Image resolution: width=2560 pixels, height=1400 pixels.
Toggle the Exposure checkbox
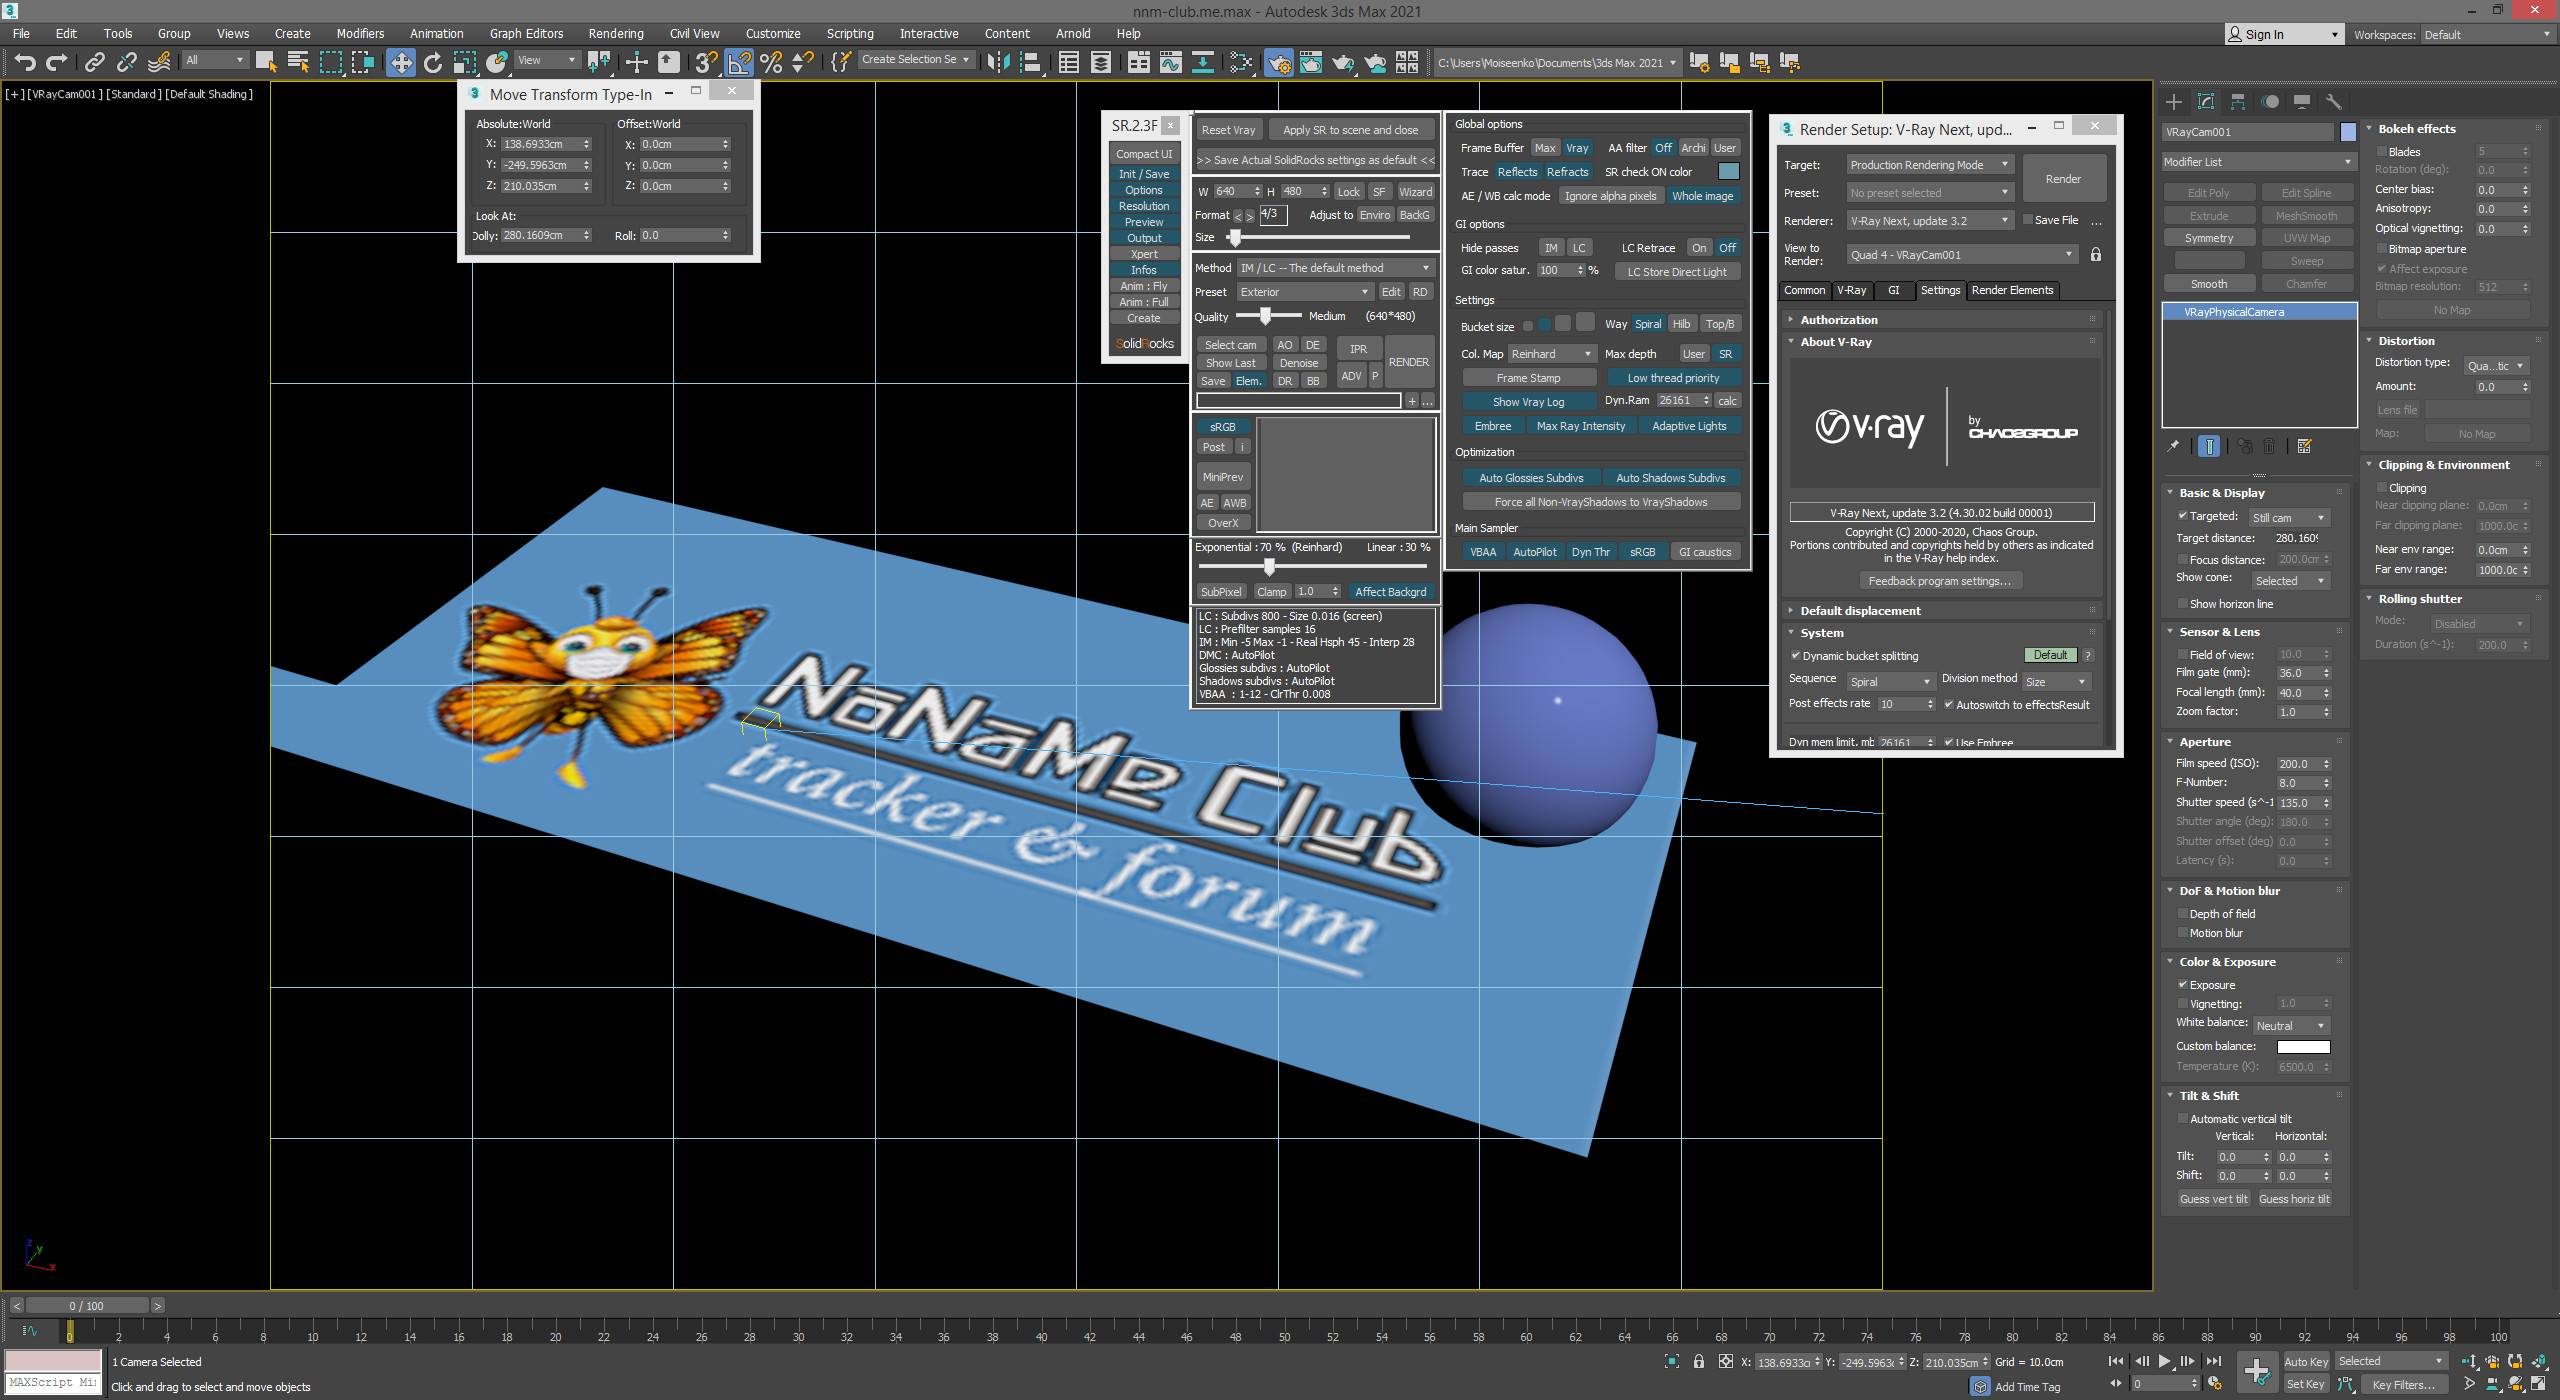(2182, 984)
